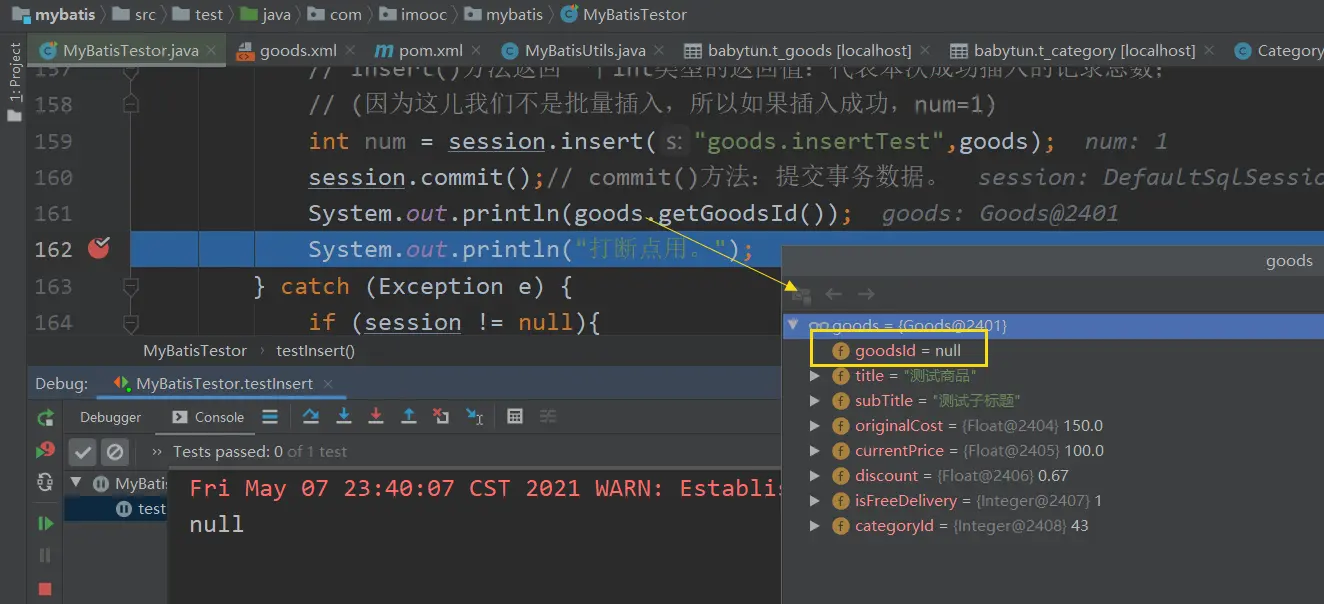Screen dimensions: 1324x604
Task: Click the testInsert() breadcrumb
Action: click(x=315, y=351)
